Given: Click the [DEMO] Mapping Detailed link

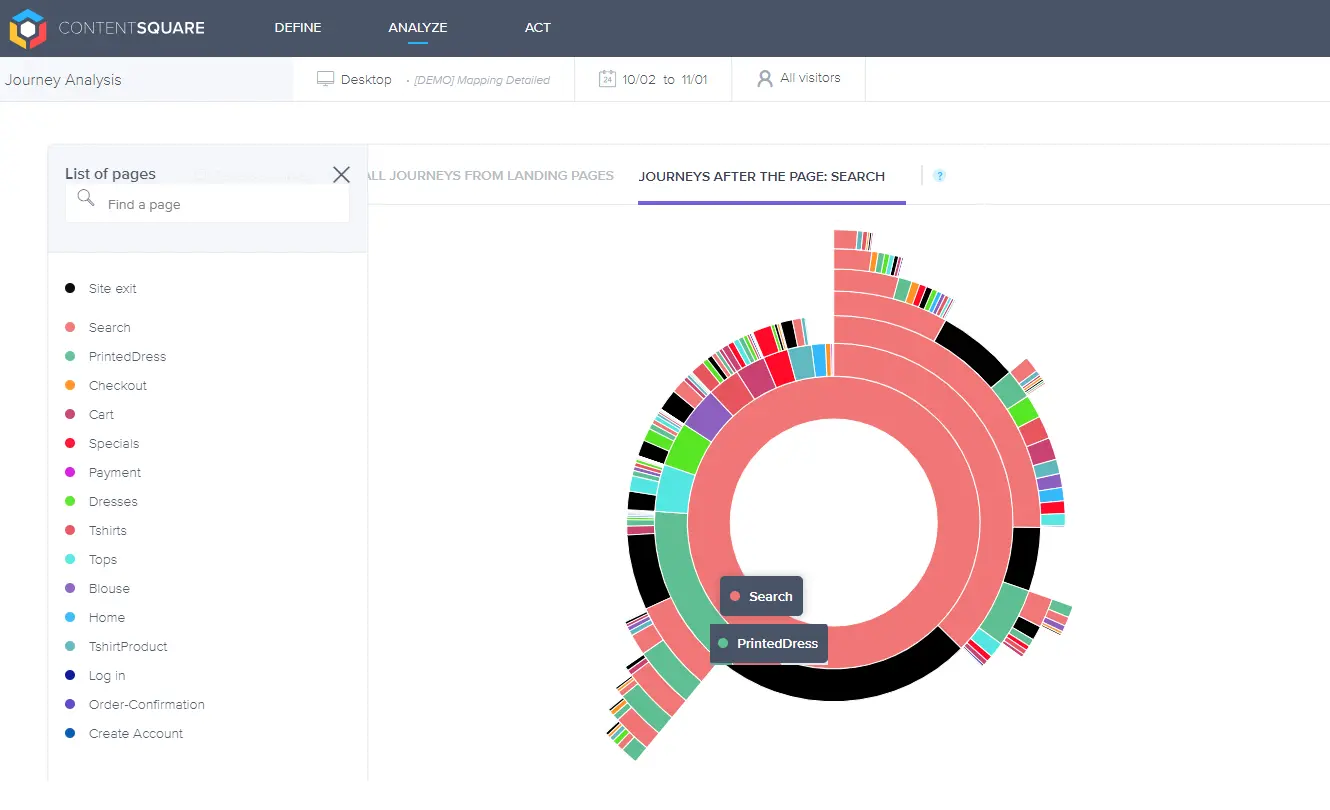Looking at the screenshot, I should tap(483, 79).
